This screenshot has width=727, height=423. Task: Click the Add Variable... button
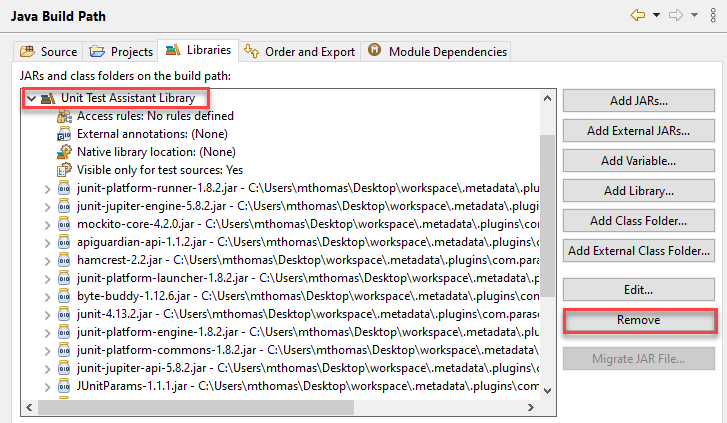638,161
